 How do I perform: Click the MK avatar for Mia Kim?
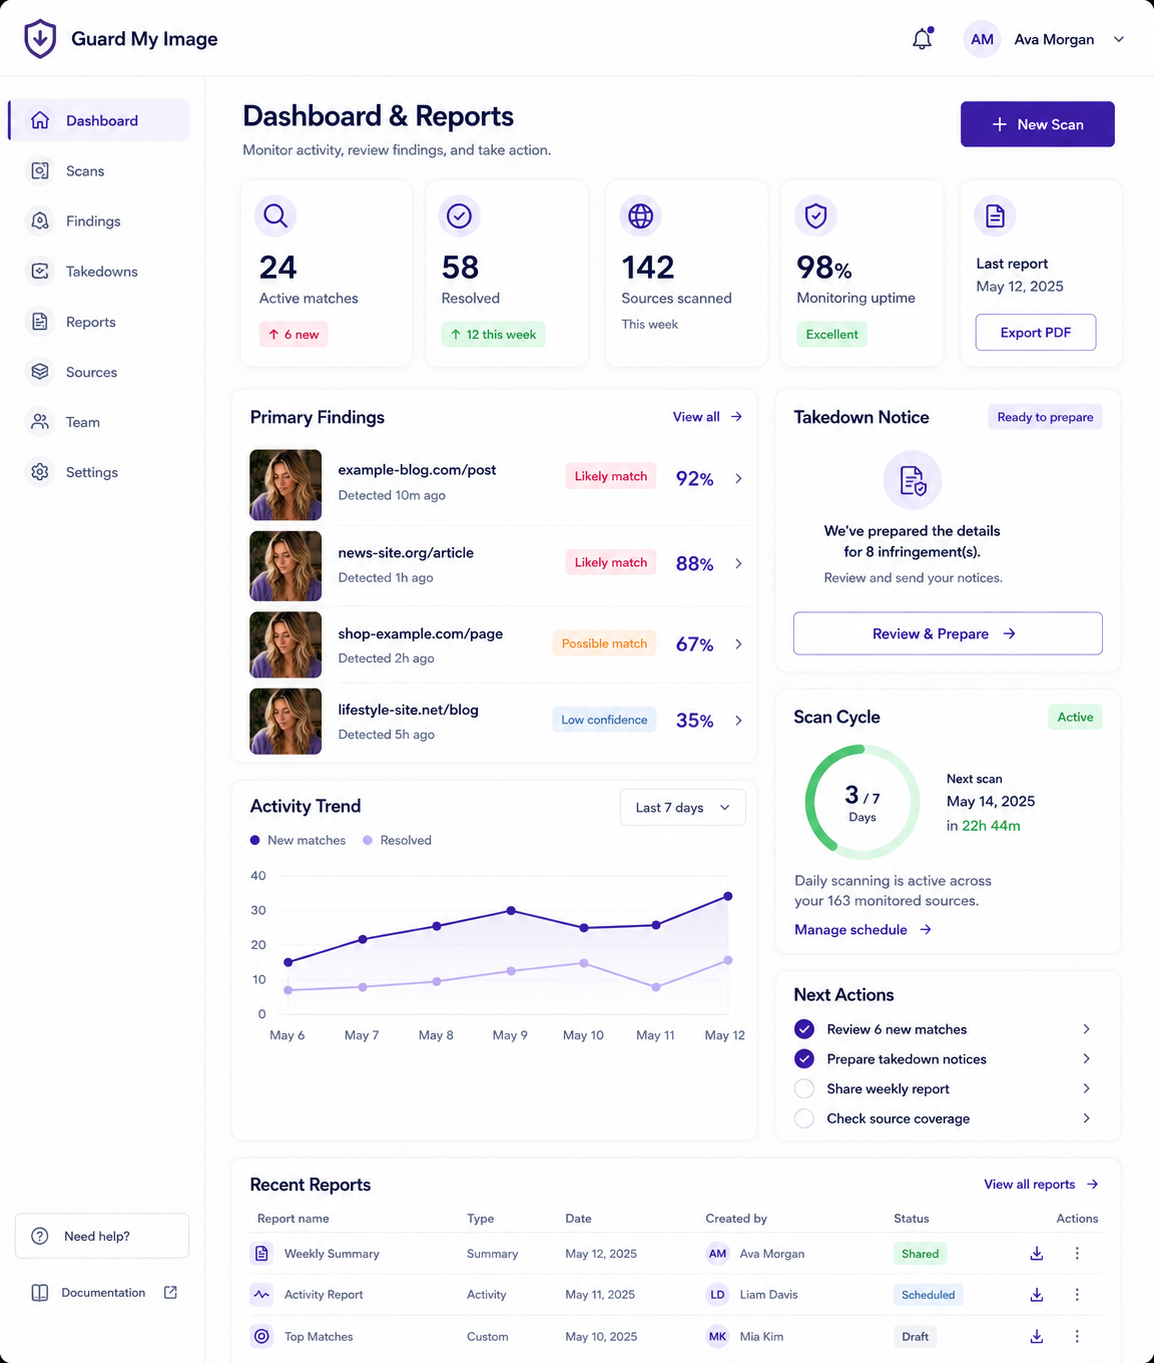click(x=717, y=1336)
